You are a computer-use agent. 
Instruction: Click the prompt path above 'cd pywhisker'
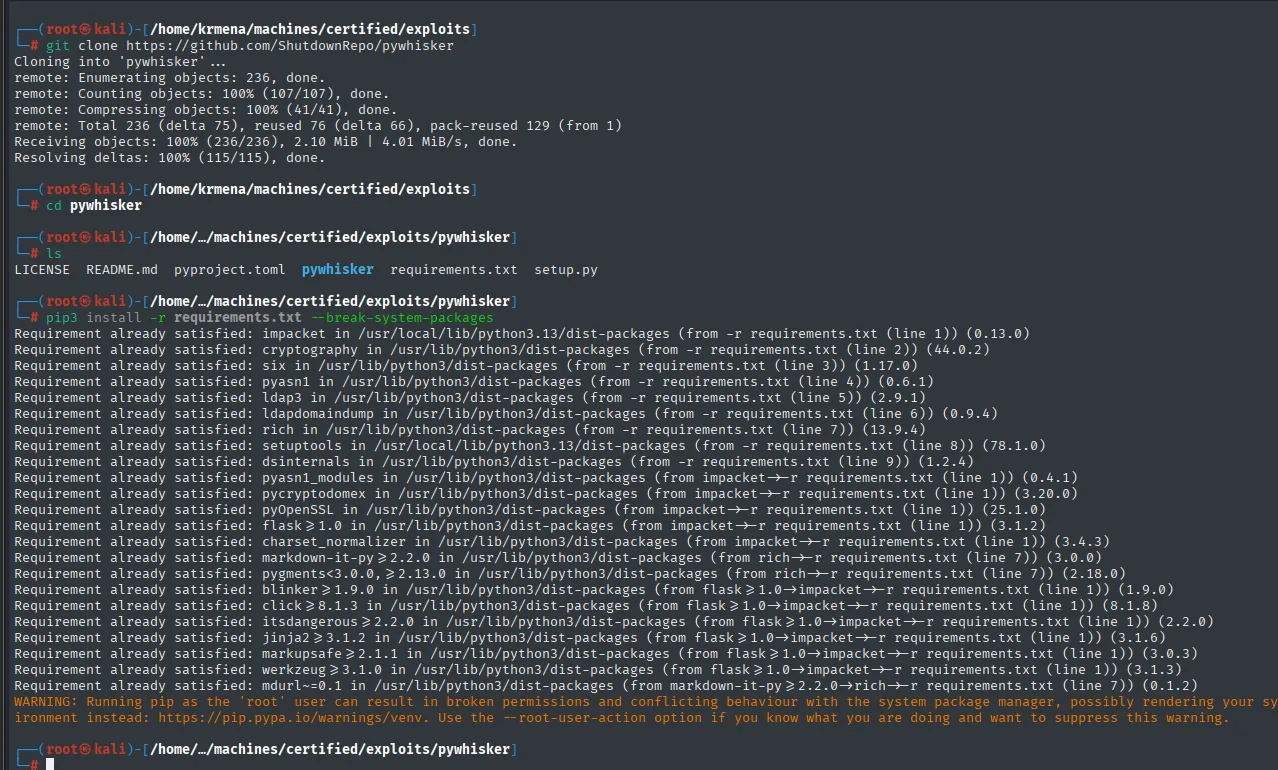coord(310,189)
